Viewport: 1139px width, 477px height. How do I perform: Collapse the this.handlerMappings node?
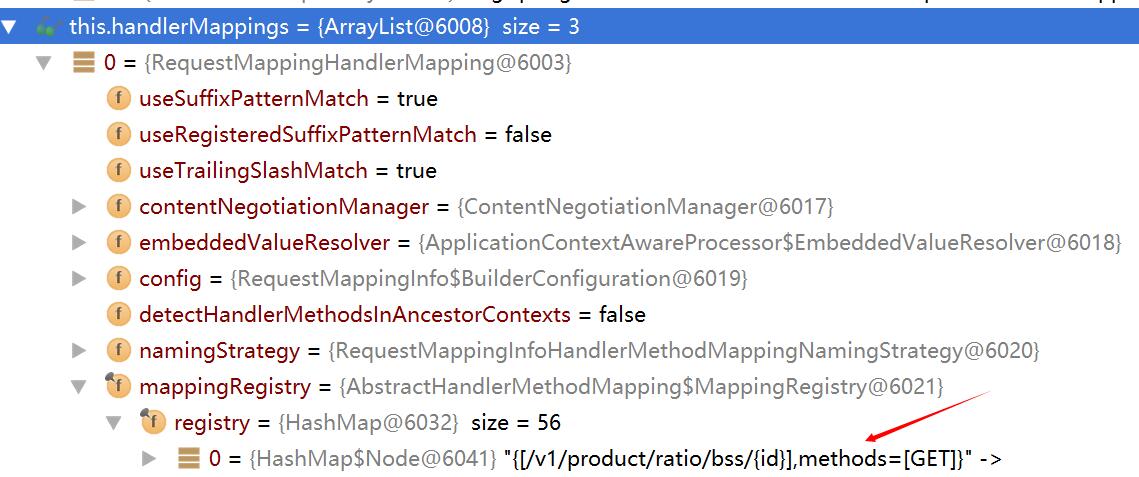coord(9,28)
